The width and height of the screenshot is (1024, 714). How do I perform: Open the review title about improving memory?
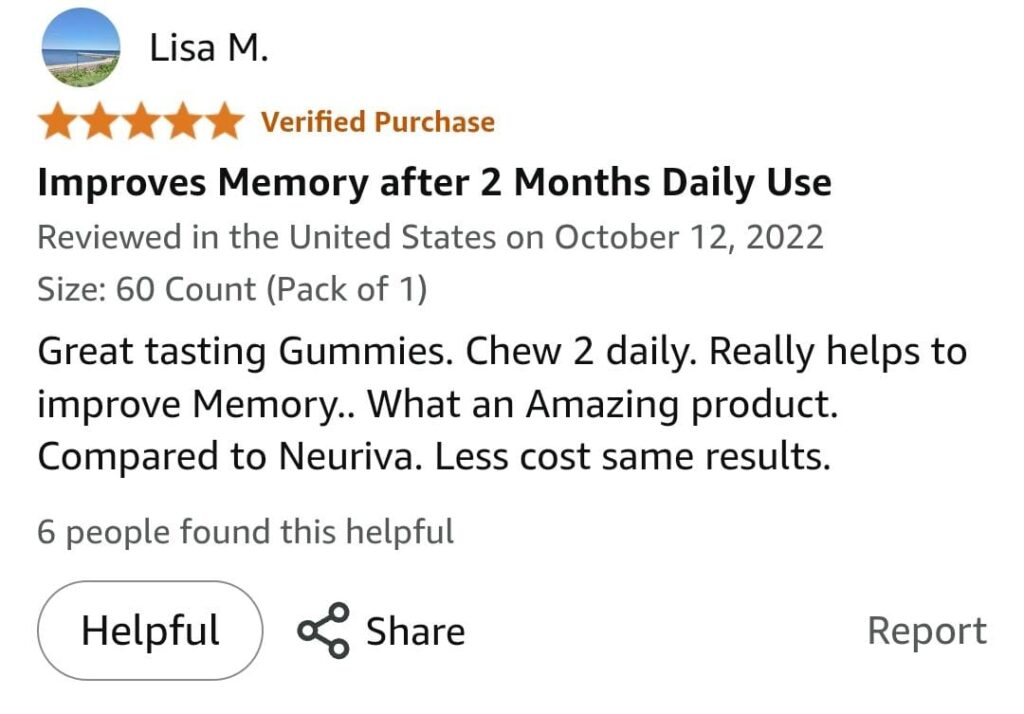pyautogui.click(x=434, y=183)
